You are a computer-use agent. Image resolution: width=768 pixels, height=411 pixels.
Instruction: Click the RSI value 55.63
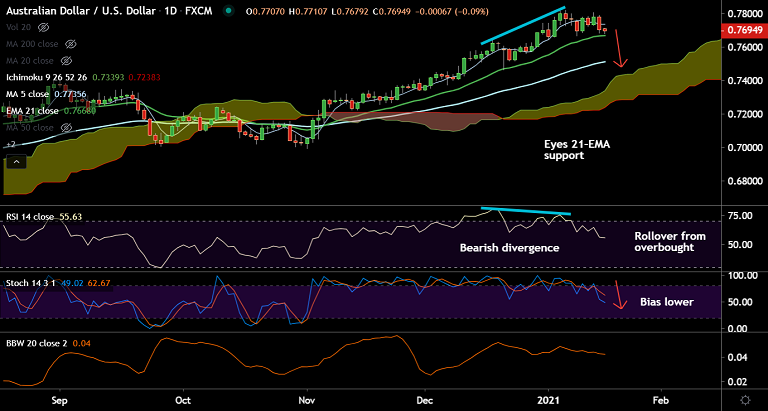(x=70, y=216)
